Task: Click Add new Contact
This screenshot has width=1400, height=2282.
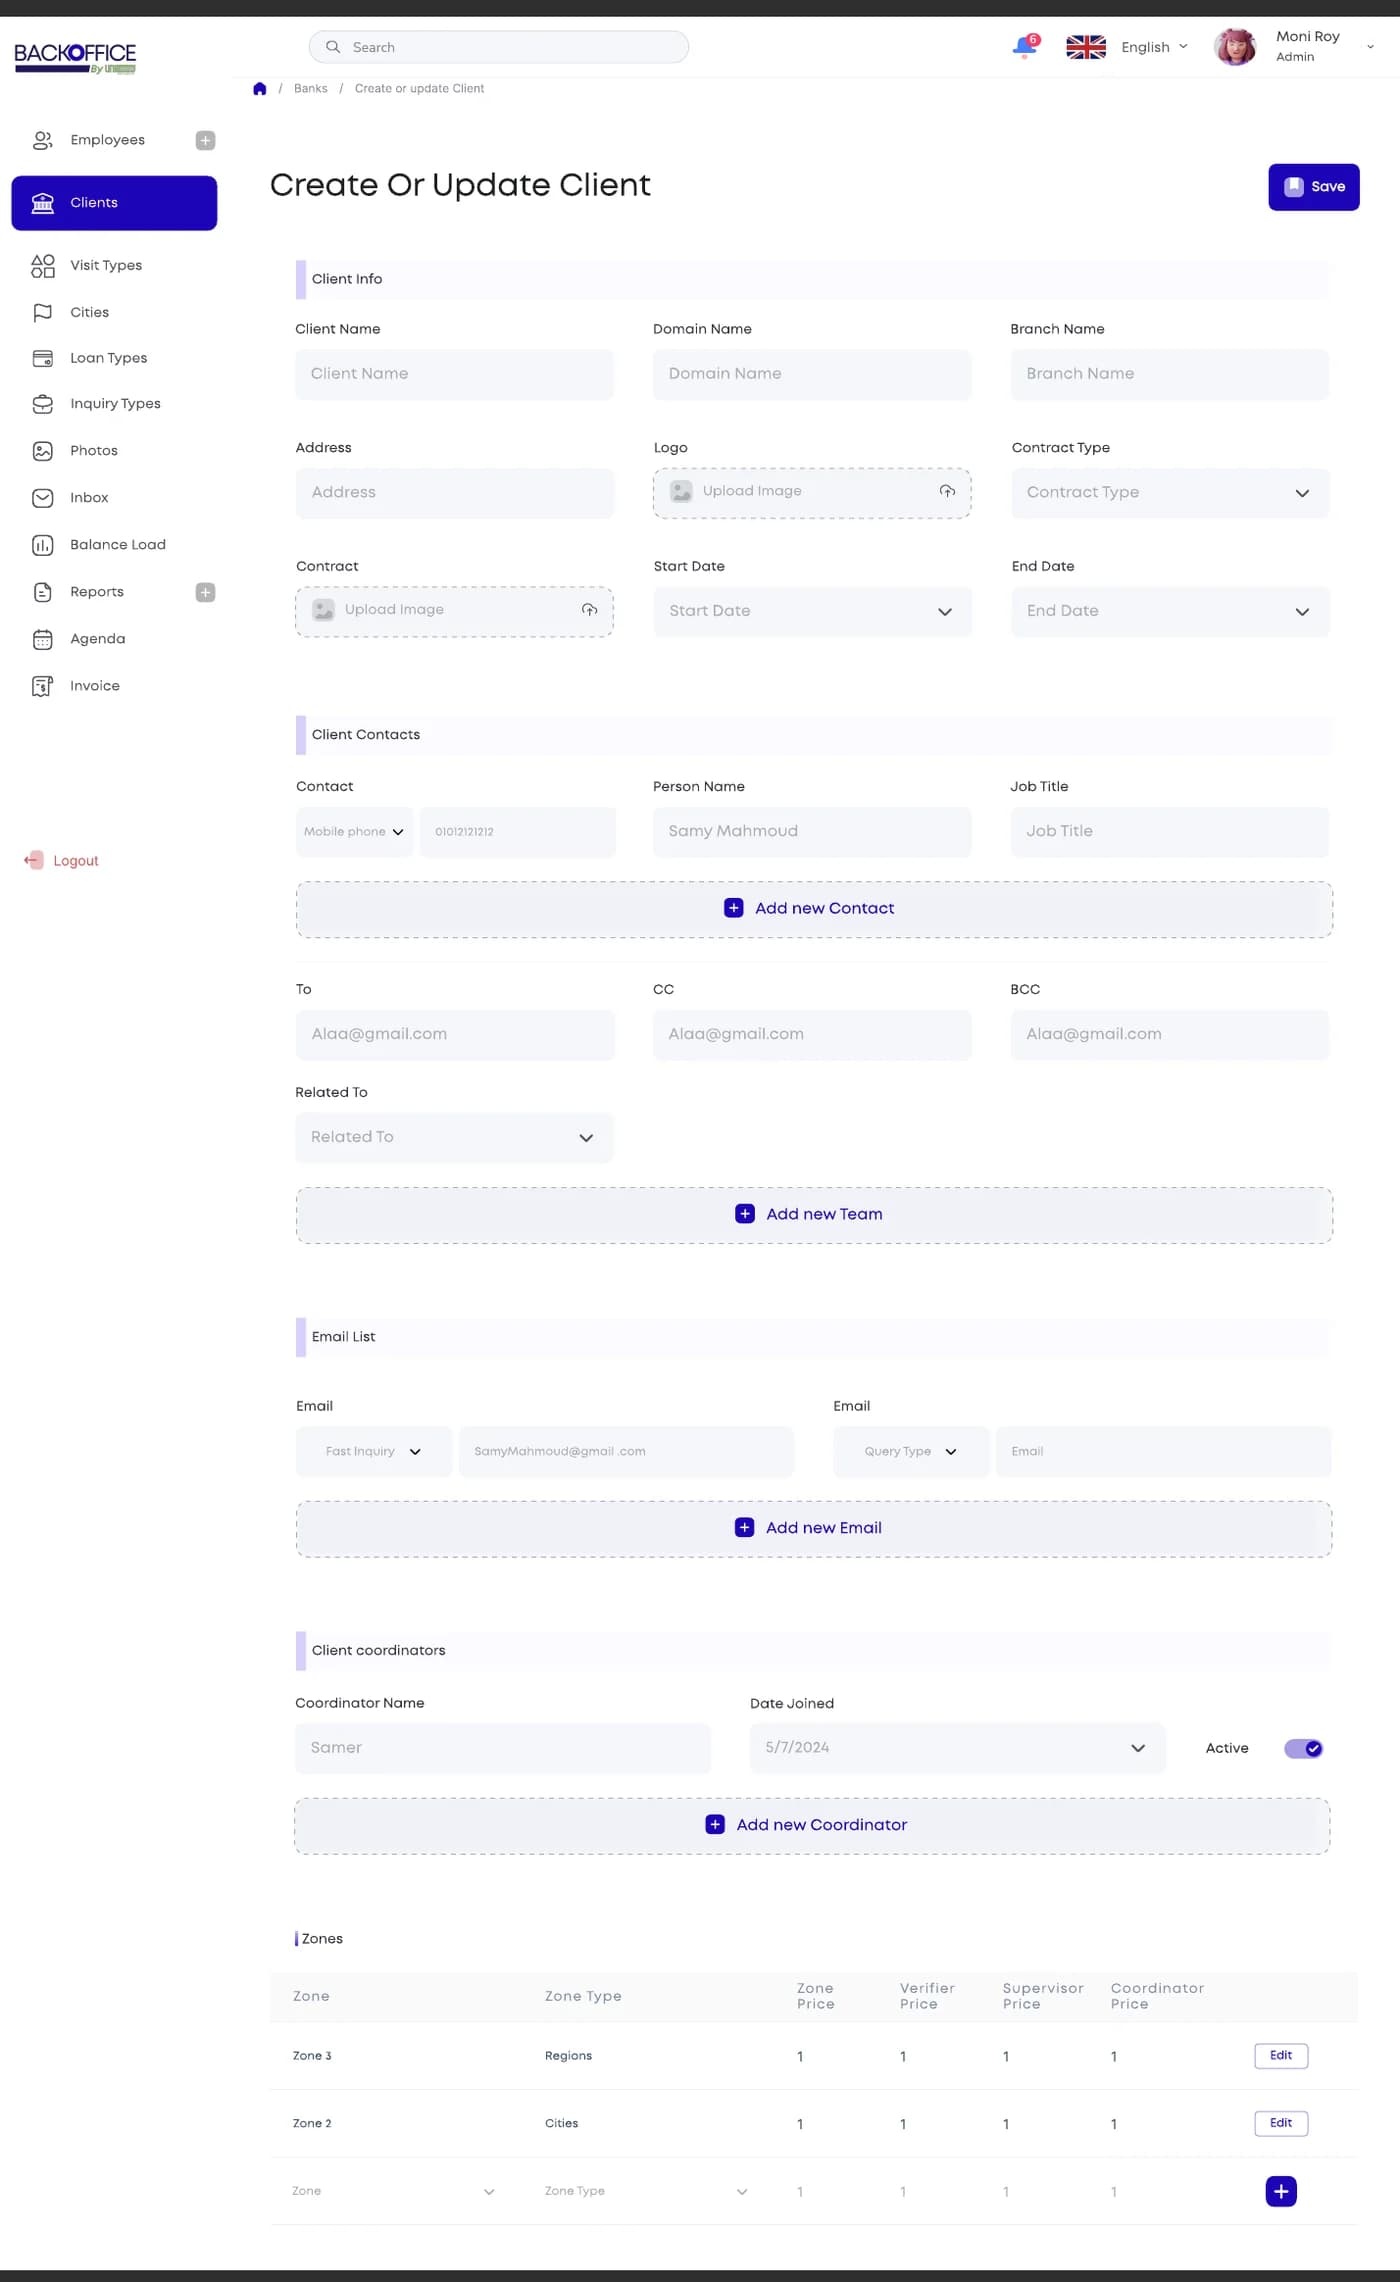Action: 814,909
